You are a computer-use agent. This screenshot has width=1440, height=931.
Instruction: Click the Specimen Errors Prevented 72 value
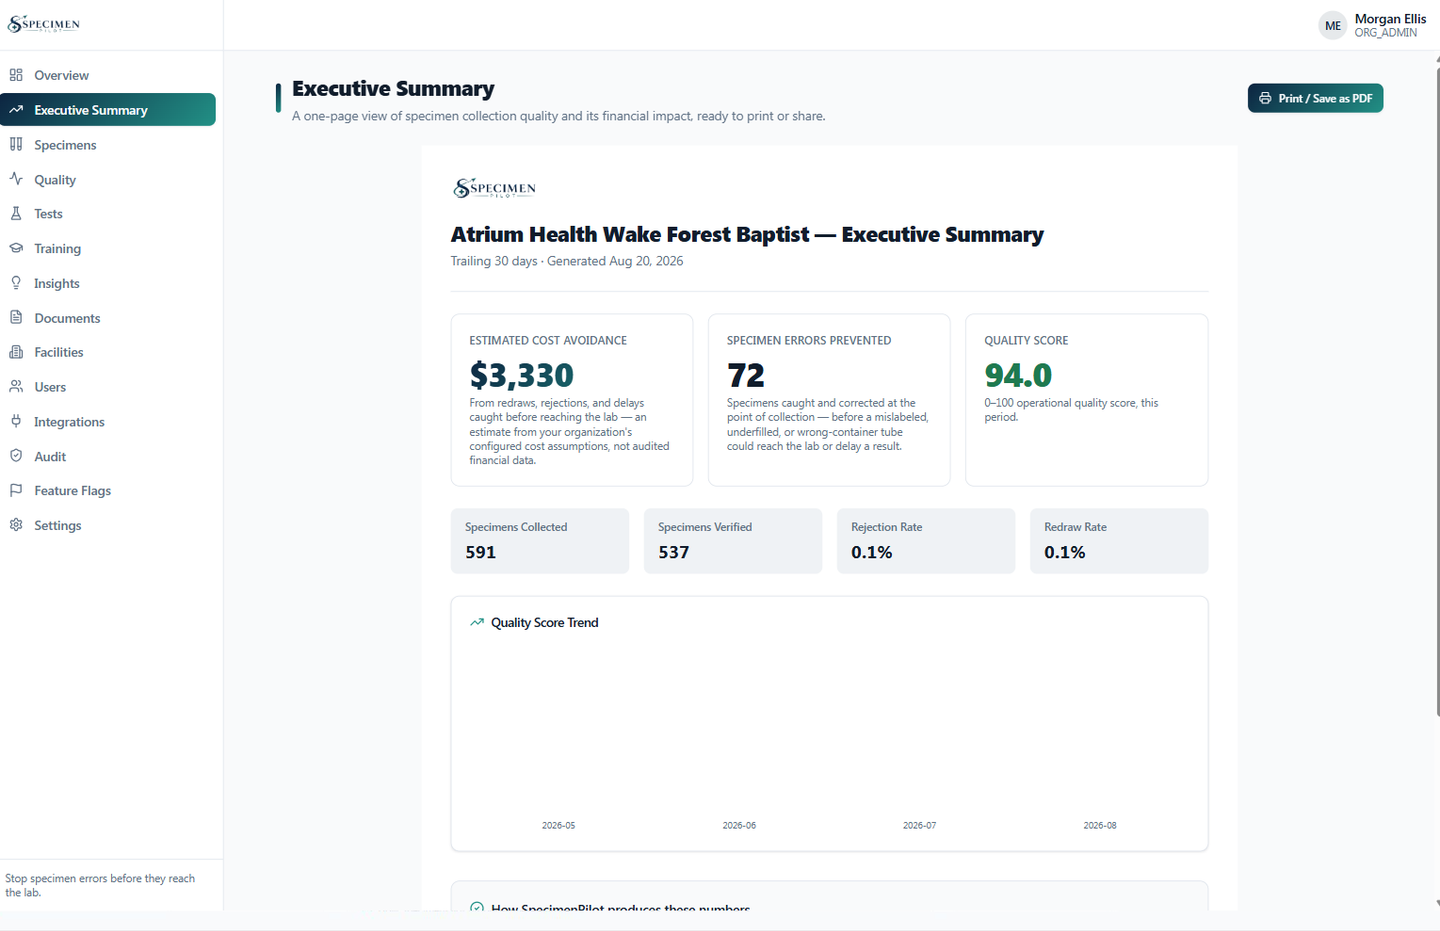[x=745, y=375]
